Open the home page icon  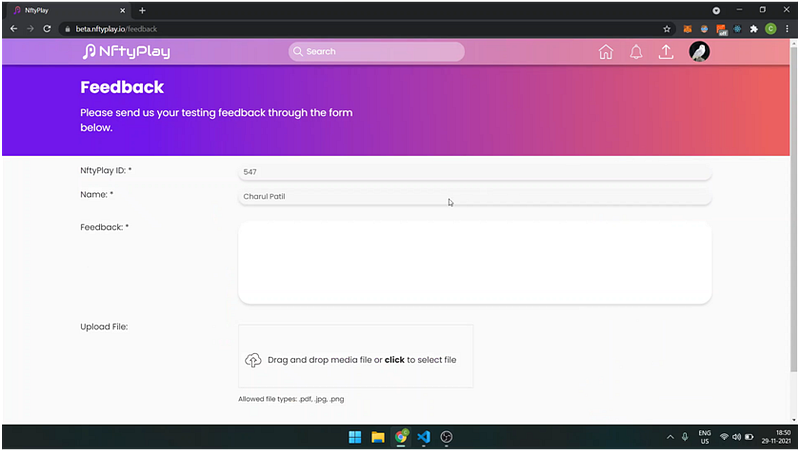[606, 52]
